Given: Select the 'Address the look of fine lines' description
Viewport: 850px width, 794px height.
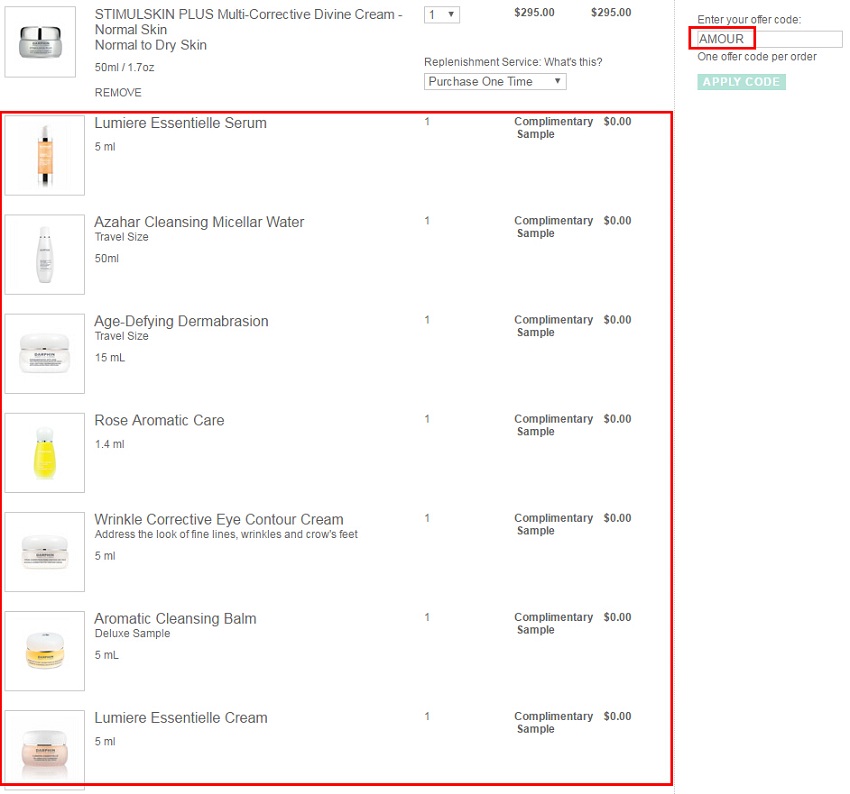Looking at the screenshot, I should (226, 534).
